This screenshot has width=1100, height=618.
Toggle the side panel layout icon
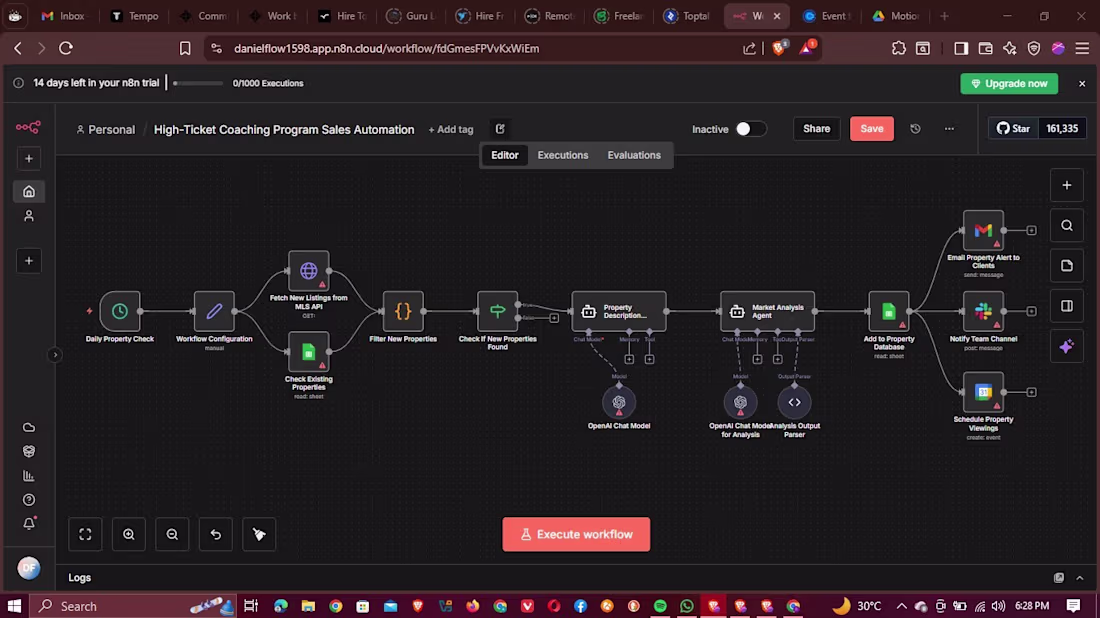(1067, 307)
